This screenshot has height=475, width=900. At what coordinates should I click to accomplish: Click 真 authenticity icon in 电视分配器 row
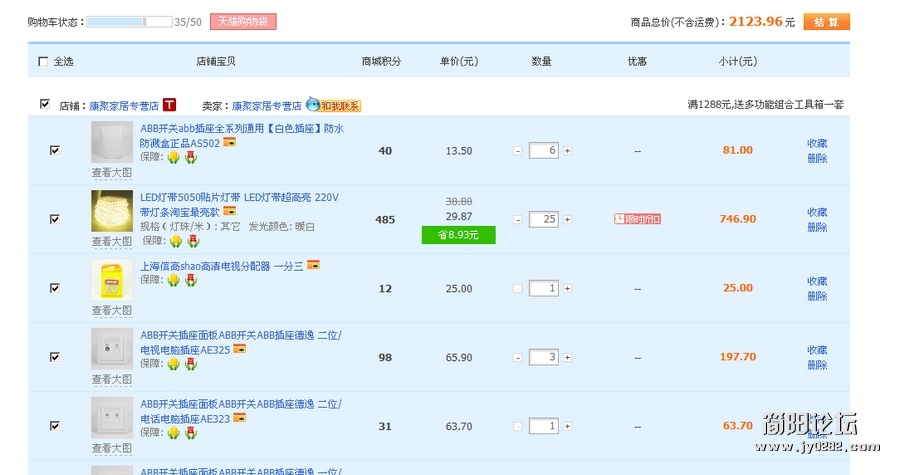[191, 280]
